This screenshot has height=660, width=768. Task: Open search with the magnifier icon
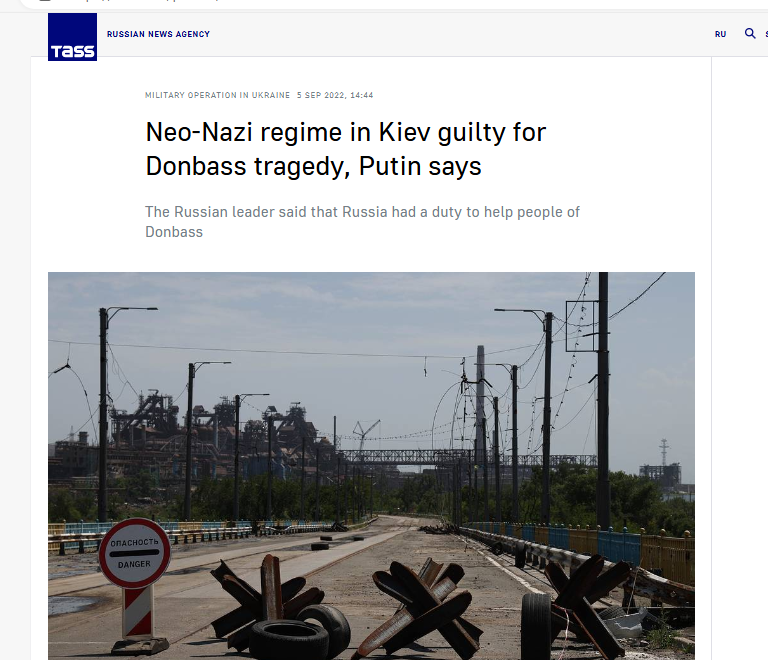(750, 33)
